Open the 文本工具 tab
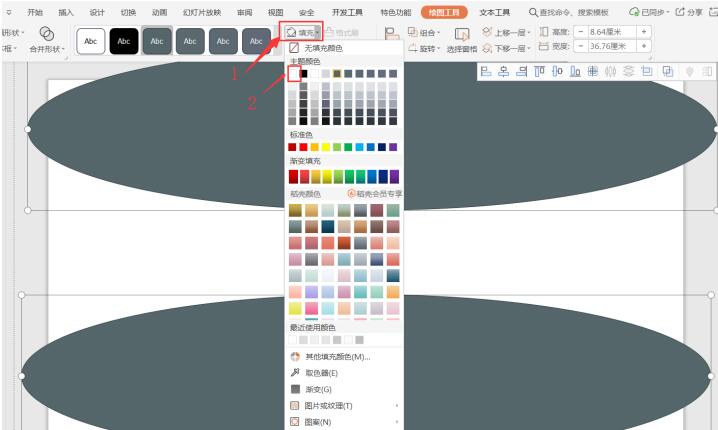 [495, 12]
